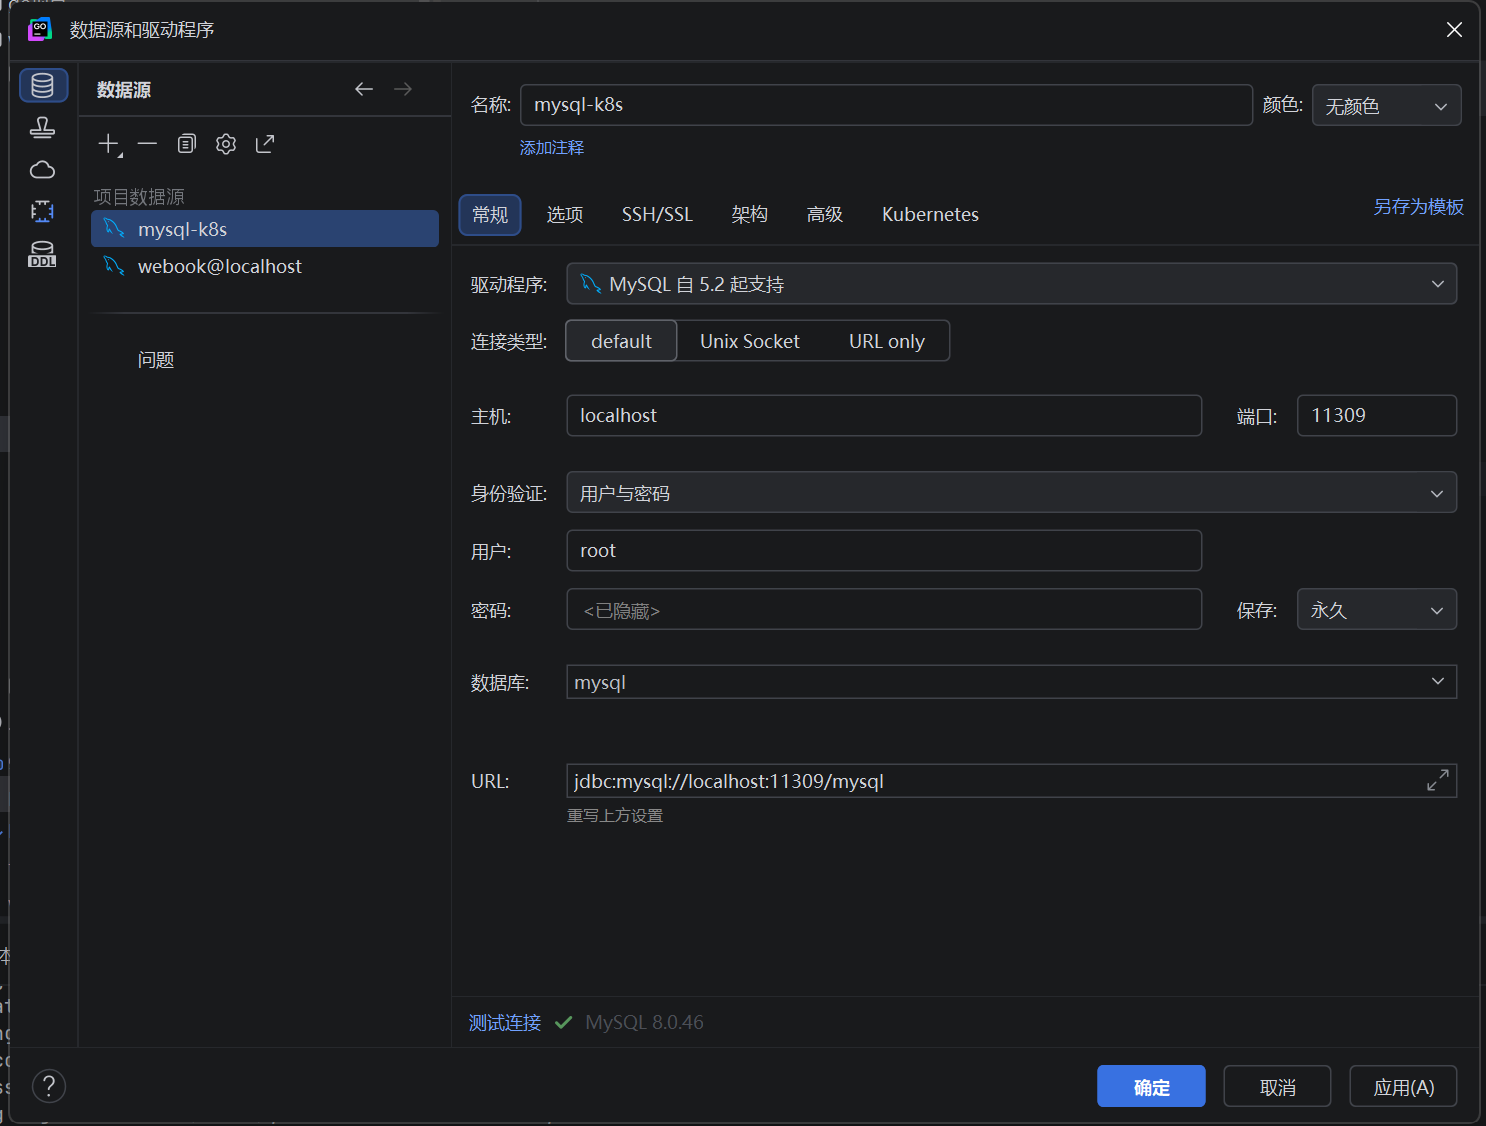Open the password save option dropdown

click(x=1377, y=610)
